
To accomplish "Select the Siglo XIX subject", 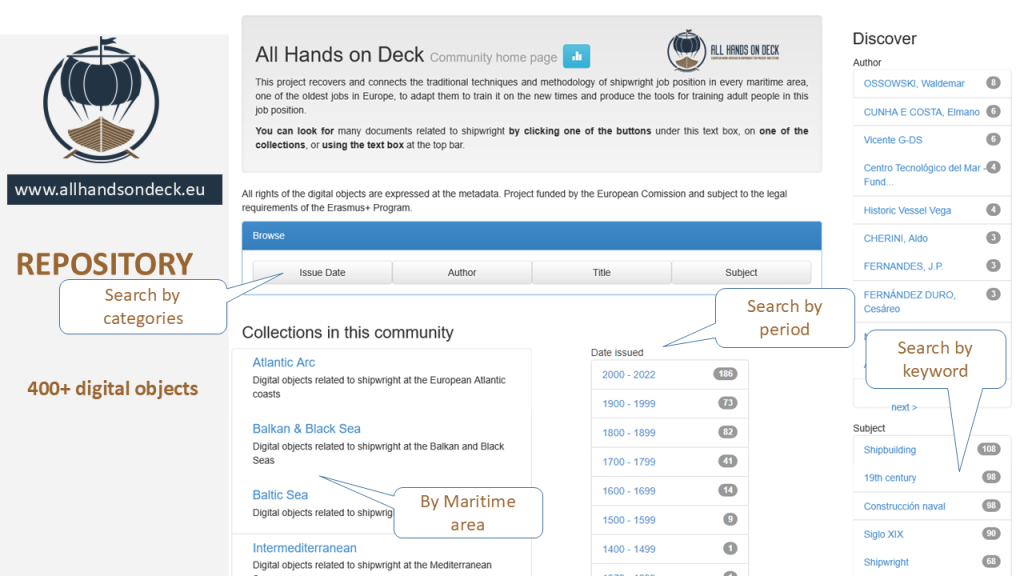I will [x=883, y=534].
